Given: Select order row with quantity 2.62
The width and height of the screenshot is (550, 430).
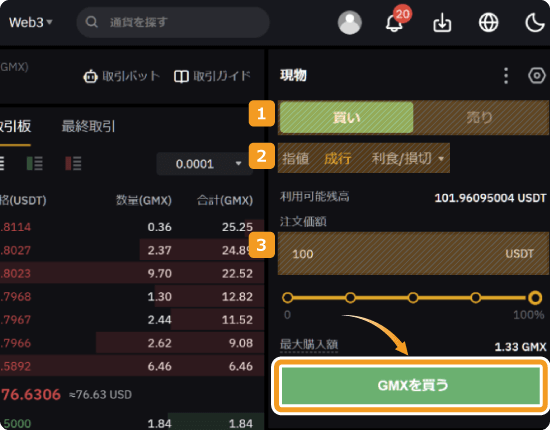Looking at the screenshot, I should (132, 343).
